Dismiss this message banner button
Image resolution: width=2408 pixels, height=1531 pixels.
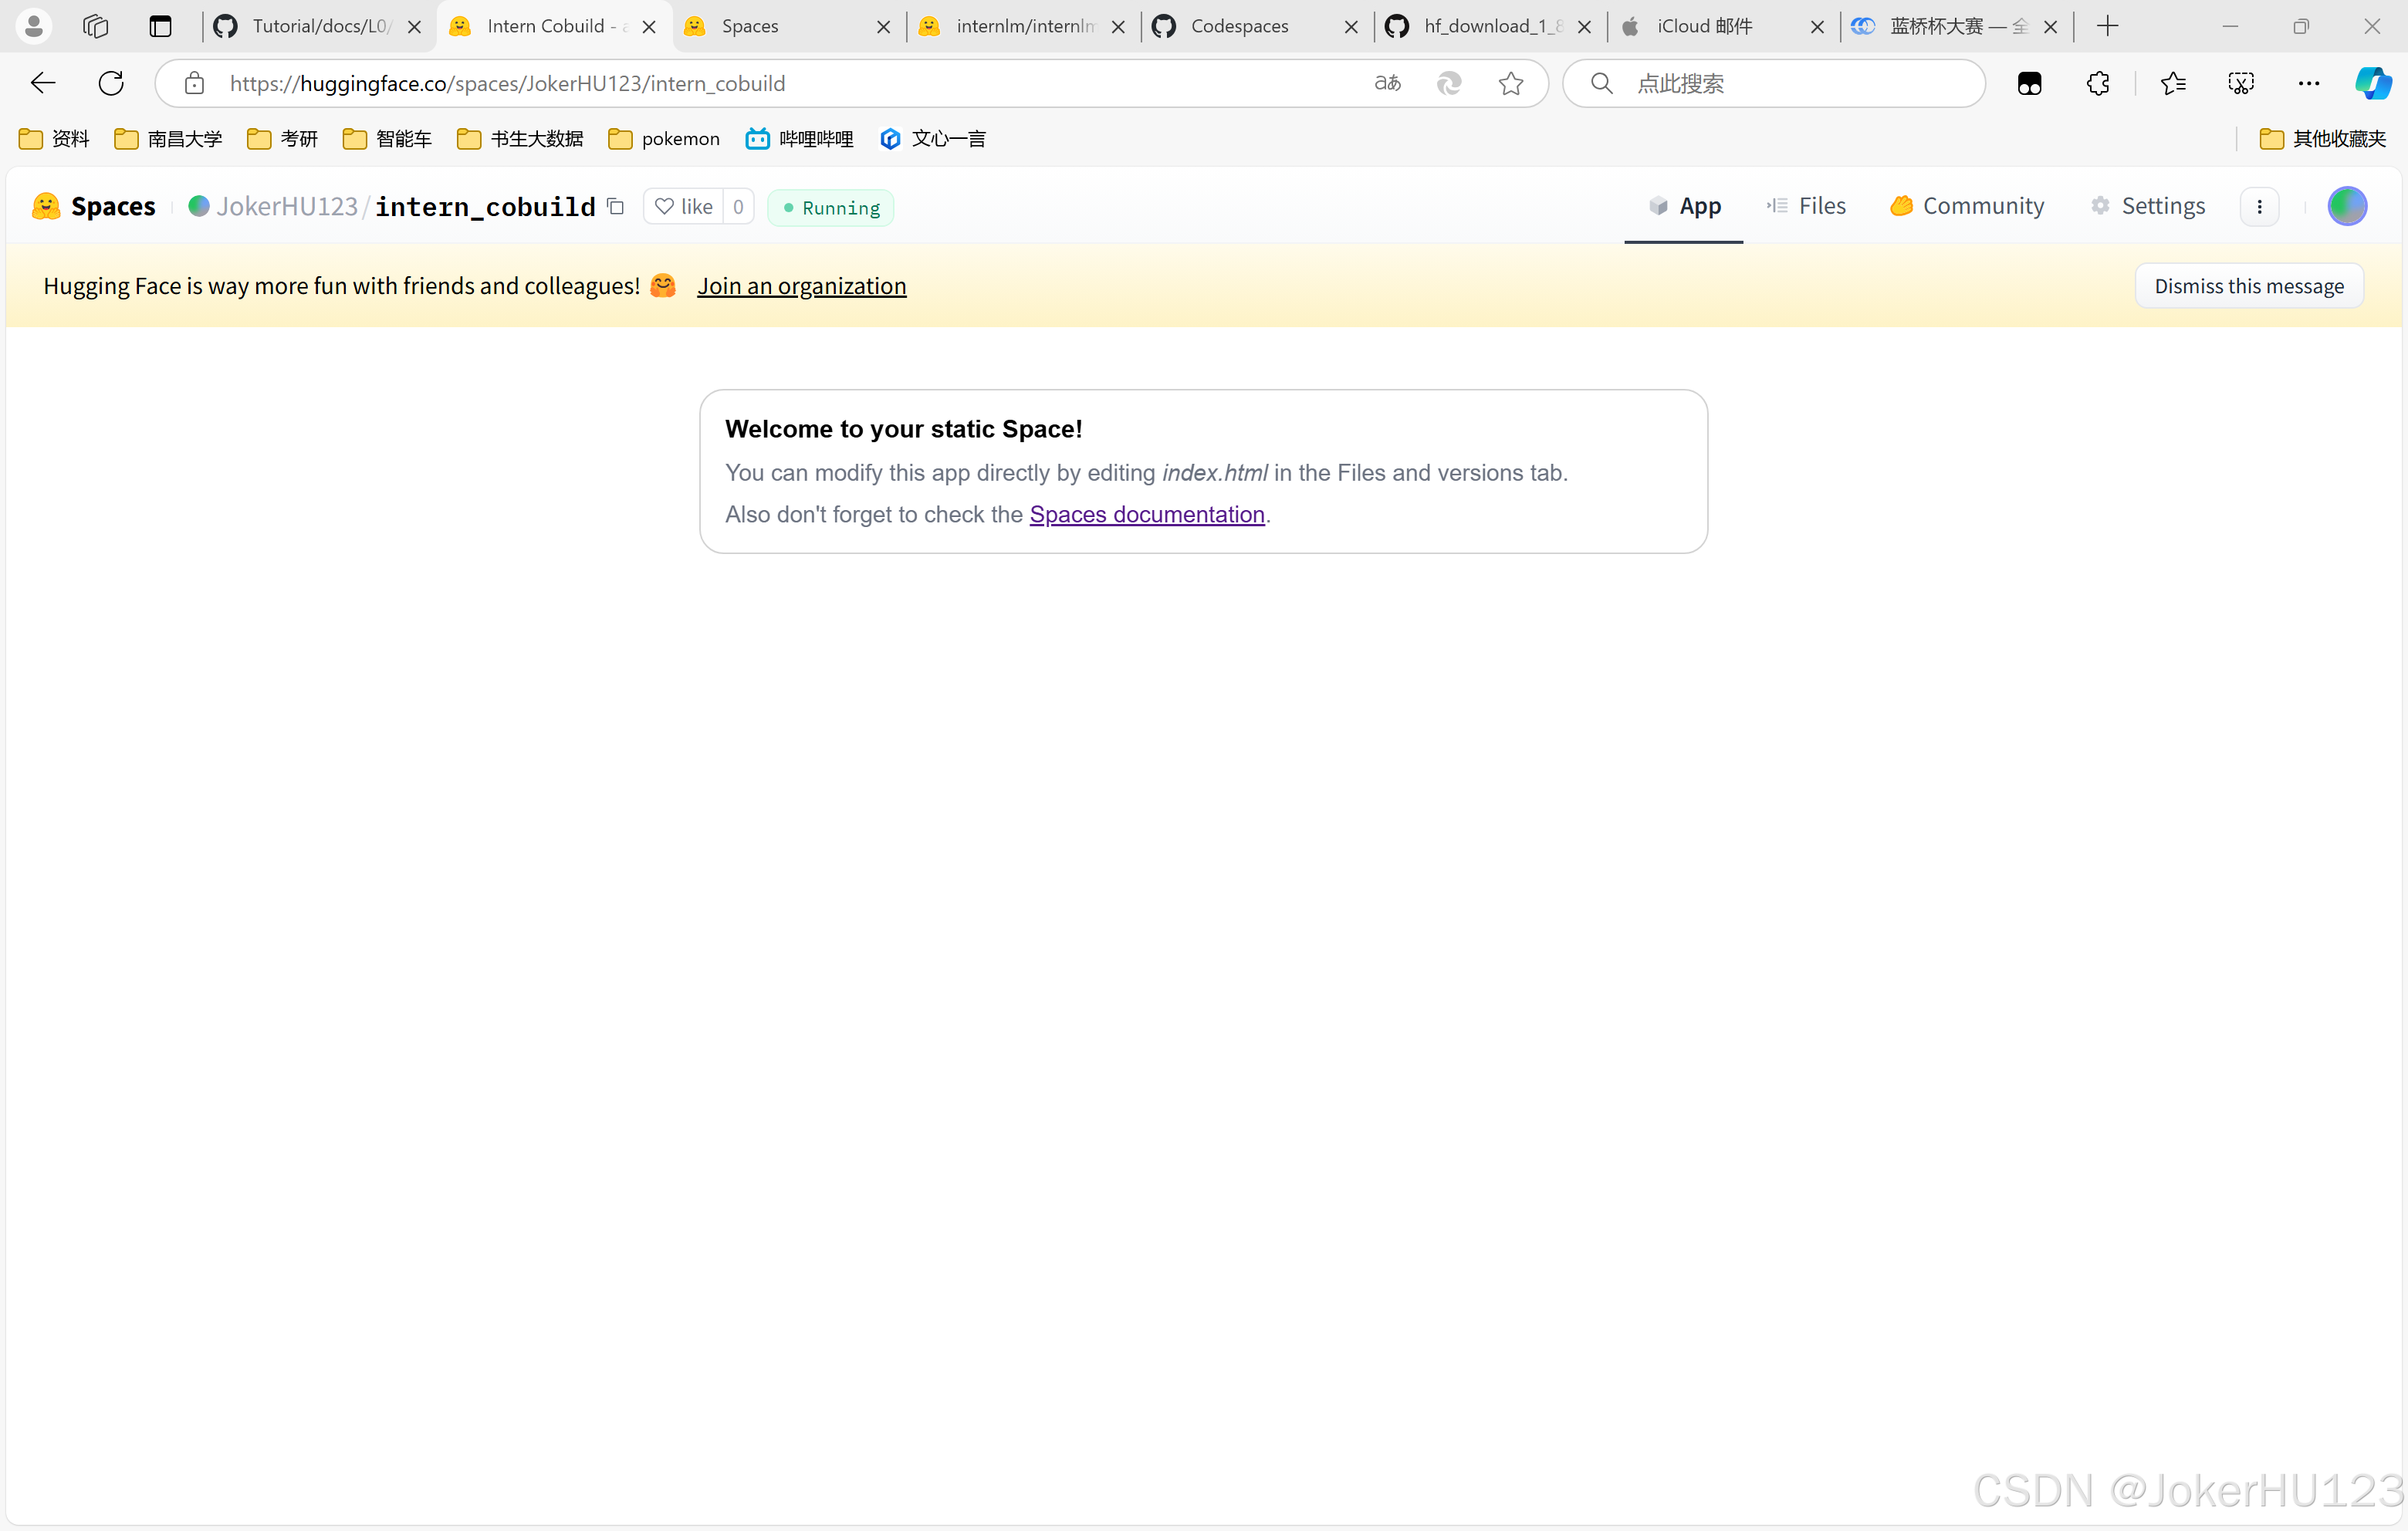pyautogui.click(x=2248, y=286)
